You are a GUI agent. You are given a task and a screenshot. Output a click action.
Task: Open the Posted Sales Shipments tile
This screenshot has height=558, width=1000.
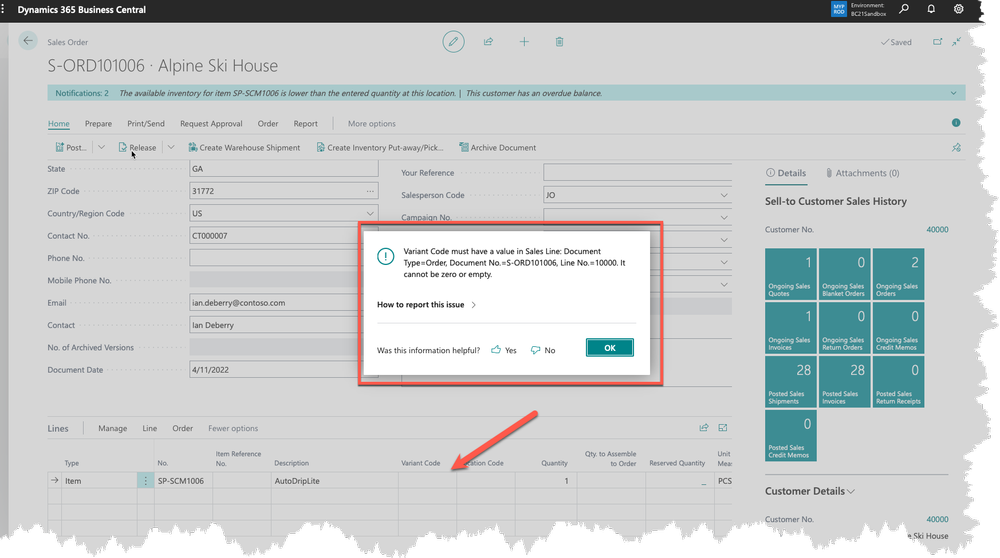pos(791,382)
